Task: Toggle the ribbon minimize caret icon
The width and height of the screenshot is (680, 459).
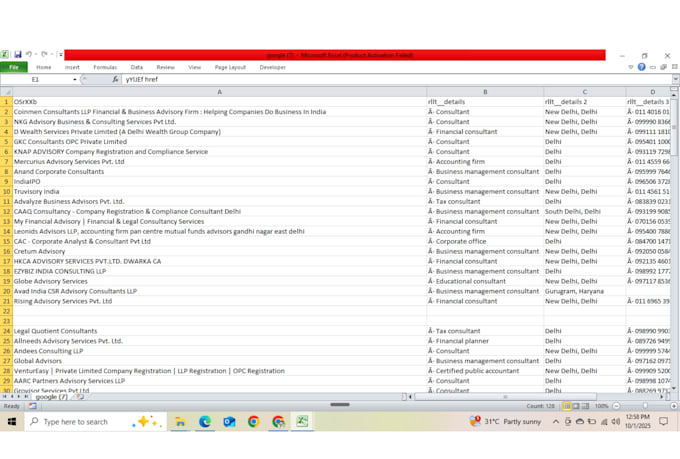Action: coord(631,67)
